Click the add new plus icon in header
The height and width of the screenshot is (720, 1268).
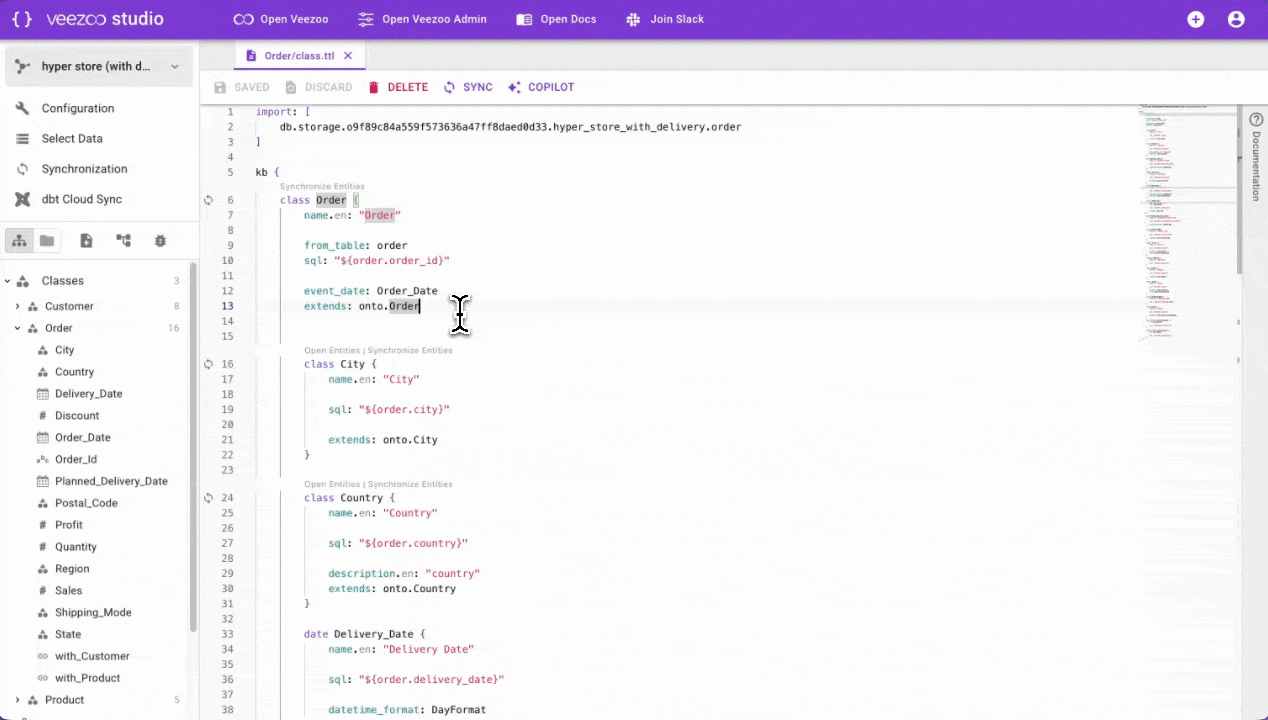1195,19
